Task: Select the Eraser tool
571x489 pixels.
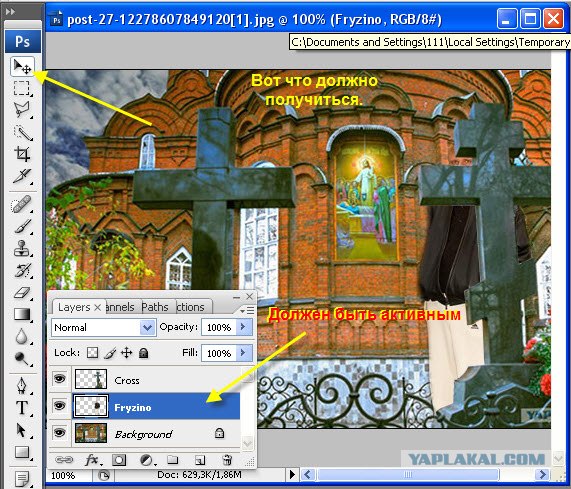Action: click(x=22, y=293)
